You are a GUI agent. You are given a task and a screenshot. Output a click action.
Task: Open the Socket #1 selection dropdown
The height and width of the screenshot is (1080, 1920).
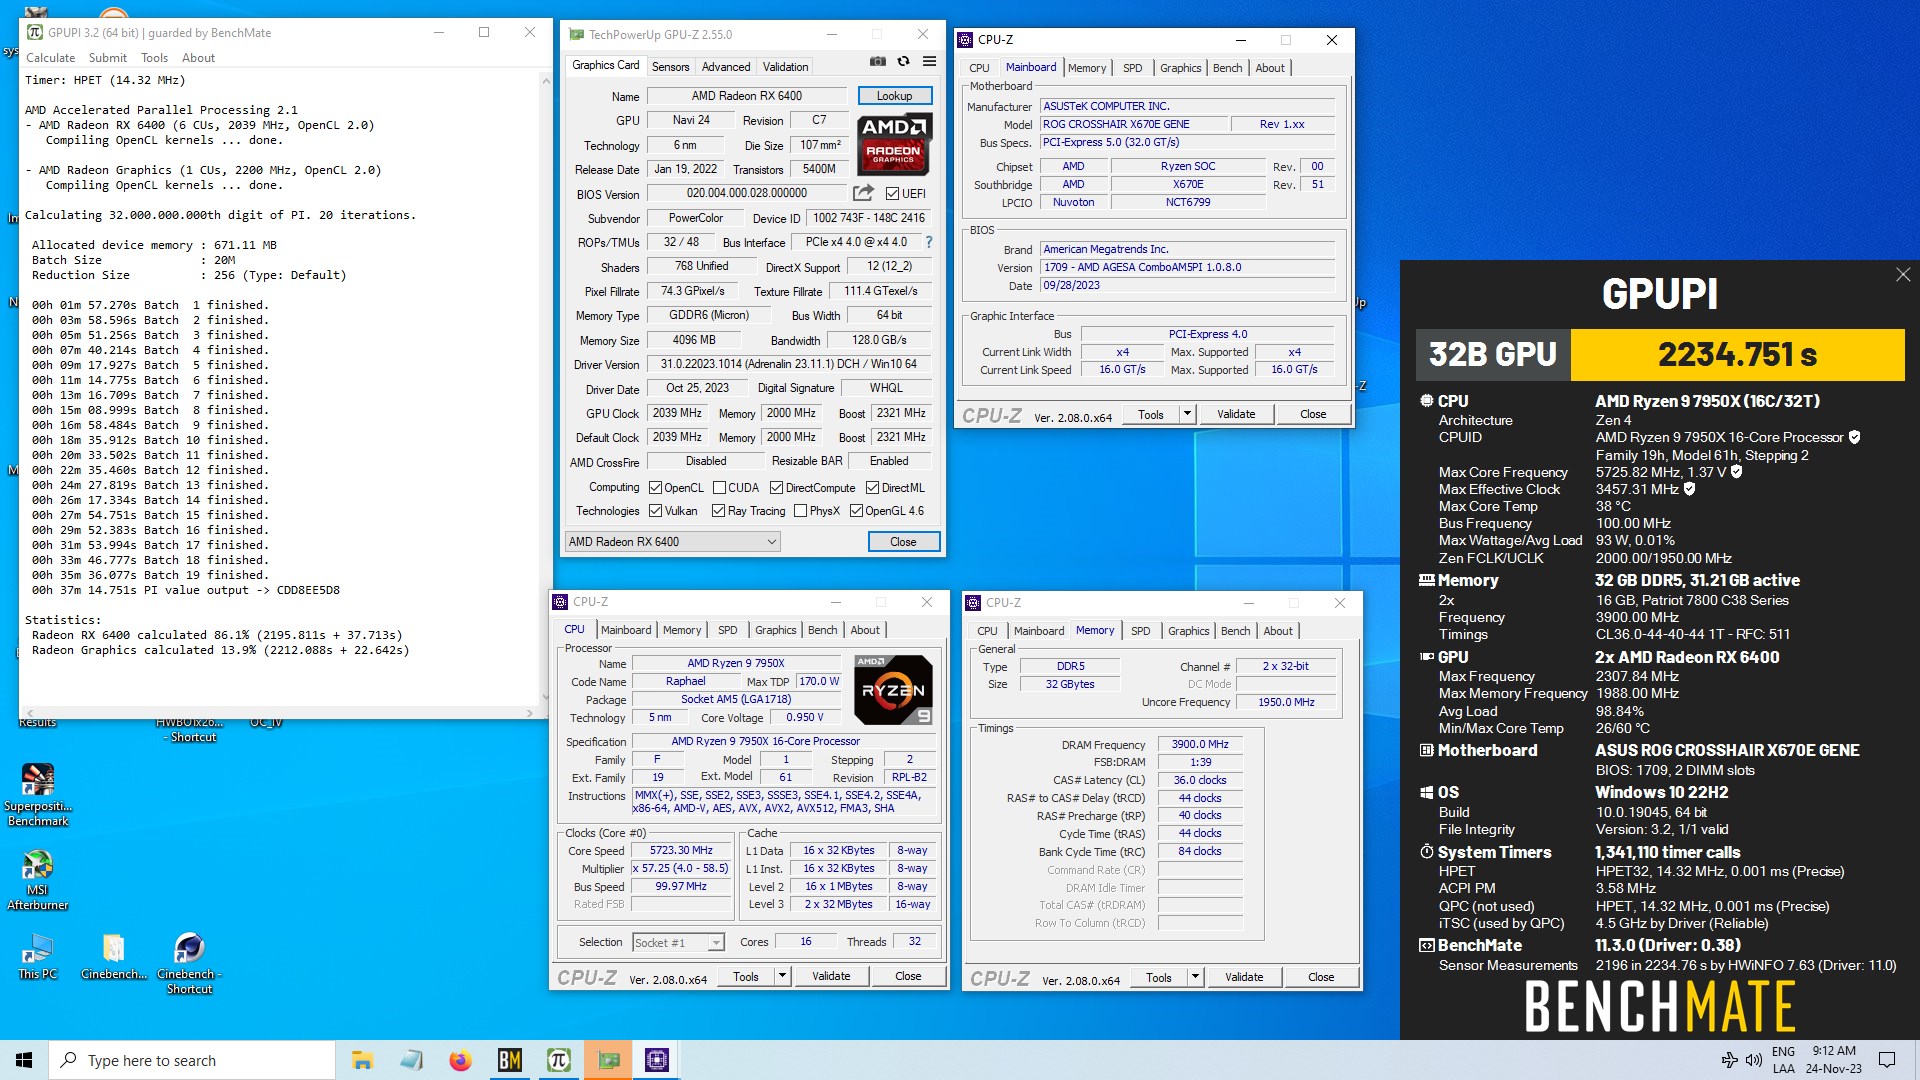[678, 943]
